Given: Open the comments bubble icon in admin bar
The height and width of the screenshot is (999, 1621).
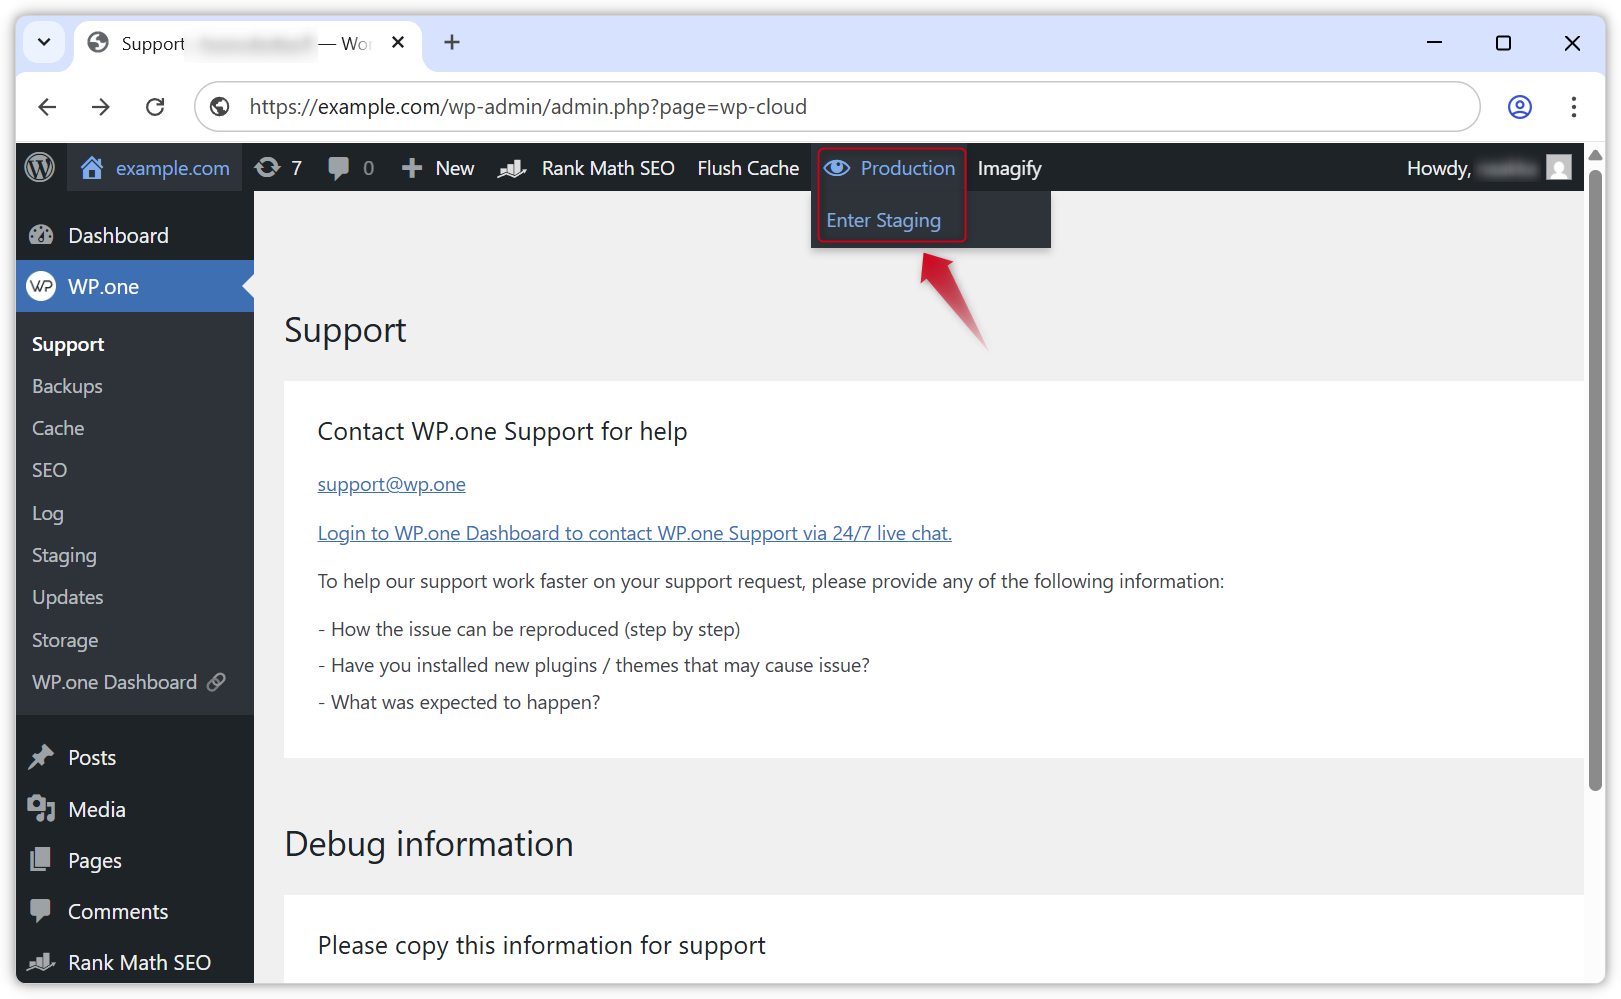Looking at the screenshot, I should (339, 168).
